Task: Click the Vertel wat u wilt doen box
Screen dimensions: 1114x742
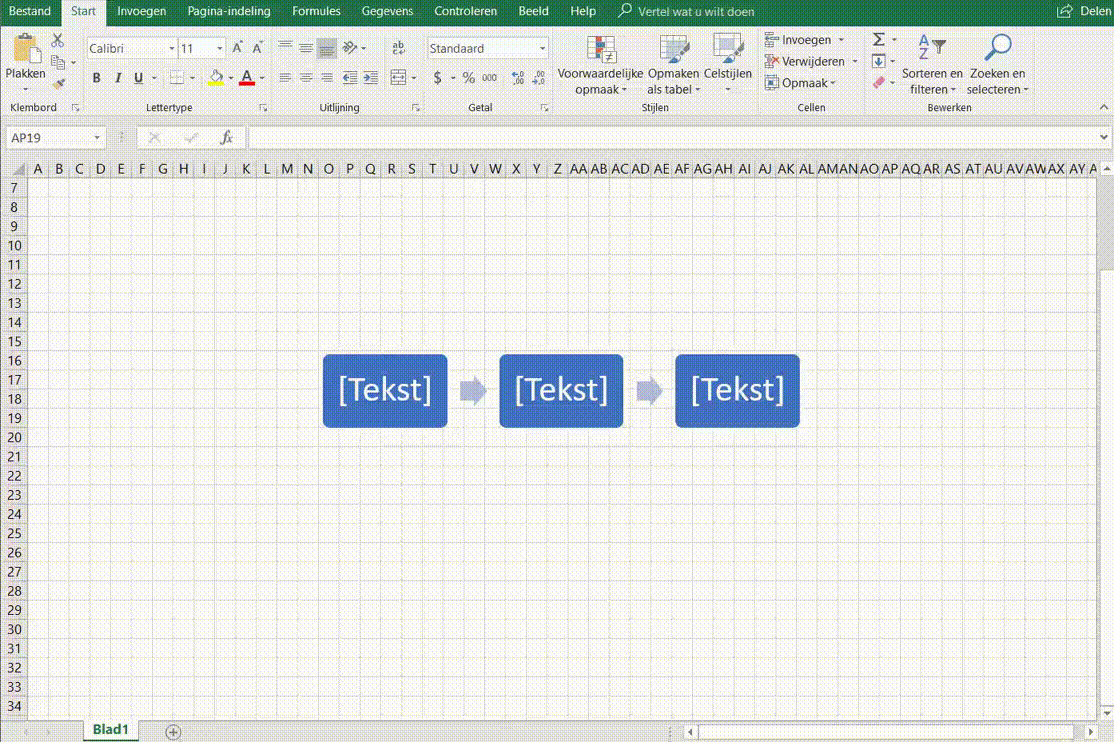Action: tap(686, 11)
